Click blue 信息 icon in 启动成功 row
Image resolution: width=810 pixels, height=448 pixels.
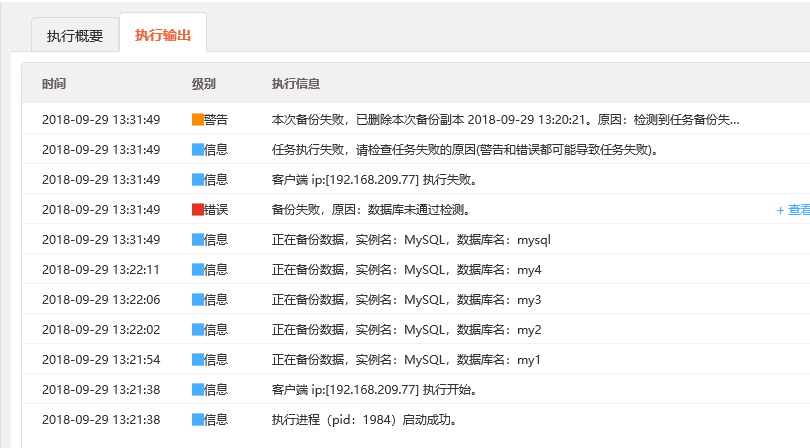tap(197, 420)
